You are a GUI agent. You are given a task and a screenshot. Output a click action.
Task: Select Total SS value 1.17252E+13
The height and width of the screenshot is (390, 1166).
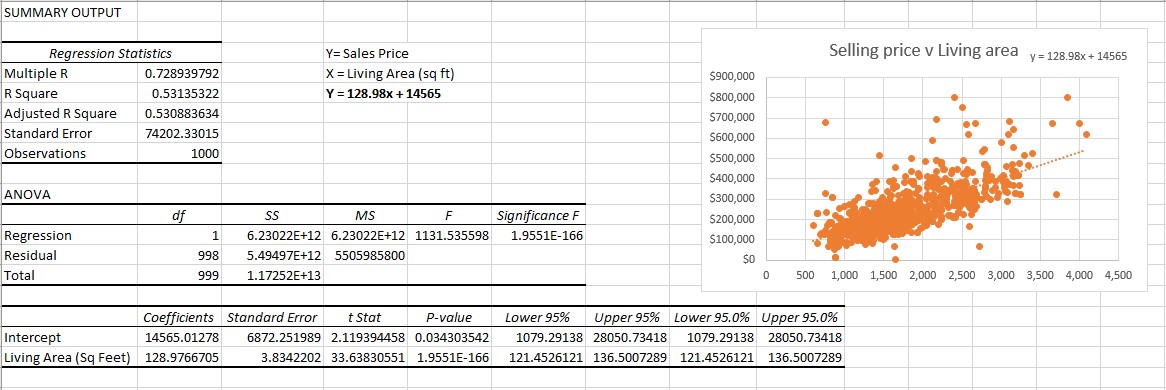[271, 275]
